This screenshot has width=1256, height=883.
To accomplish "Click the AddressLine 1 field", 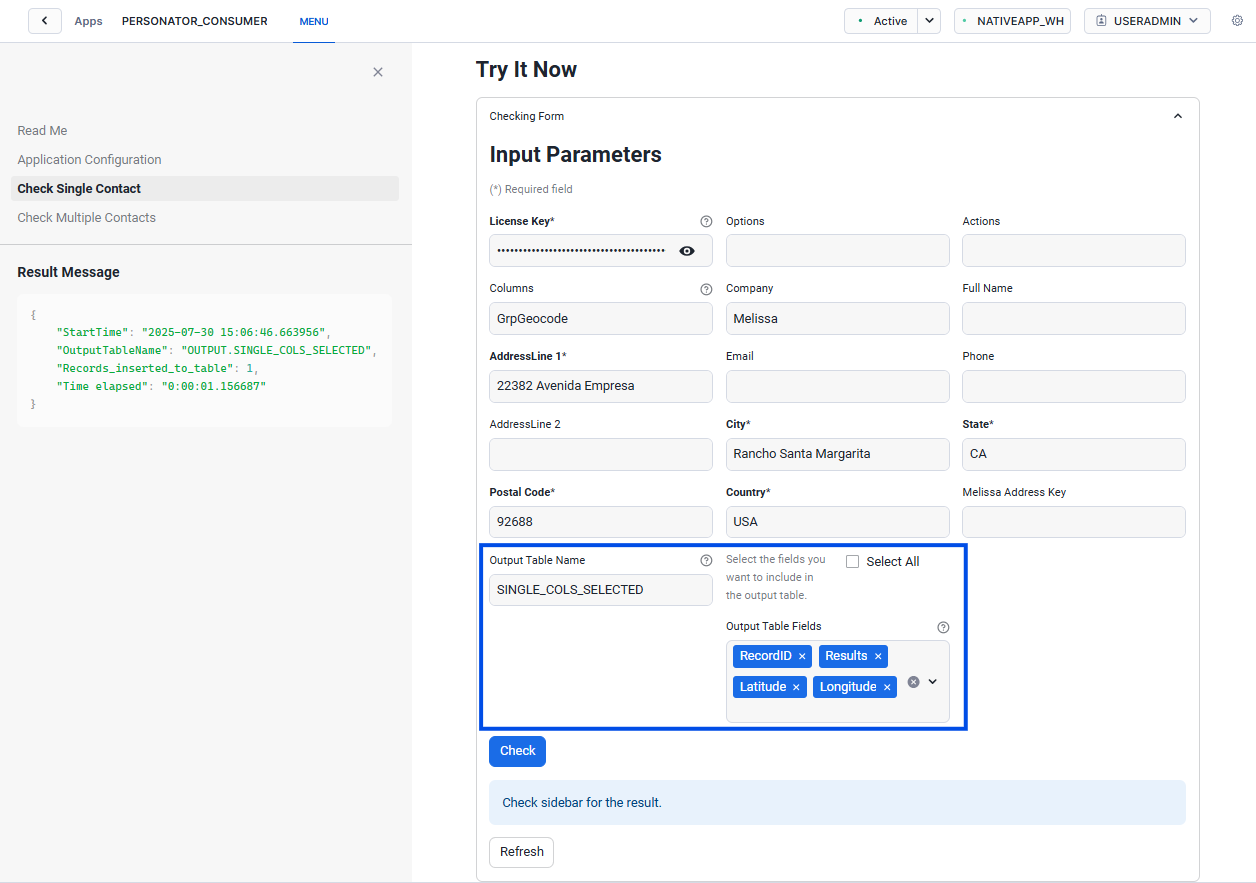I will coord(601,387).
